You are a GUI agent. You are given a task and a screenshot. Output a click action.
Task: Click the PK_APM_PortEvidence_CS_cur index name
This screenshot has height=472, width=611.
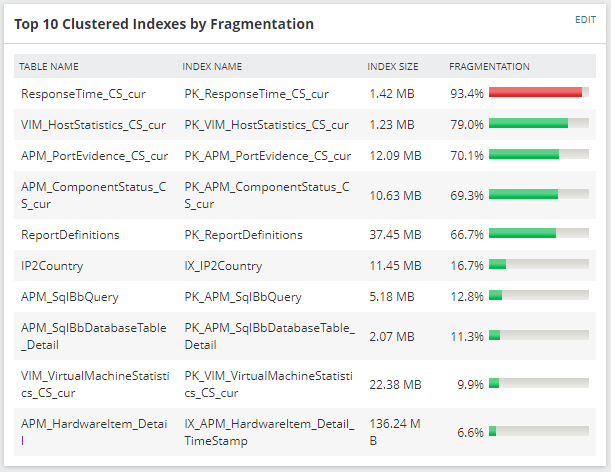click(267, 156)
